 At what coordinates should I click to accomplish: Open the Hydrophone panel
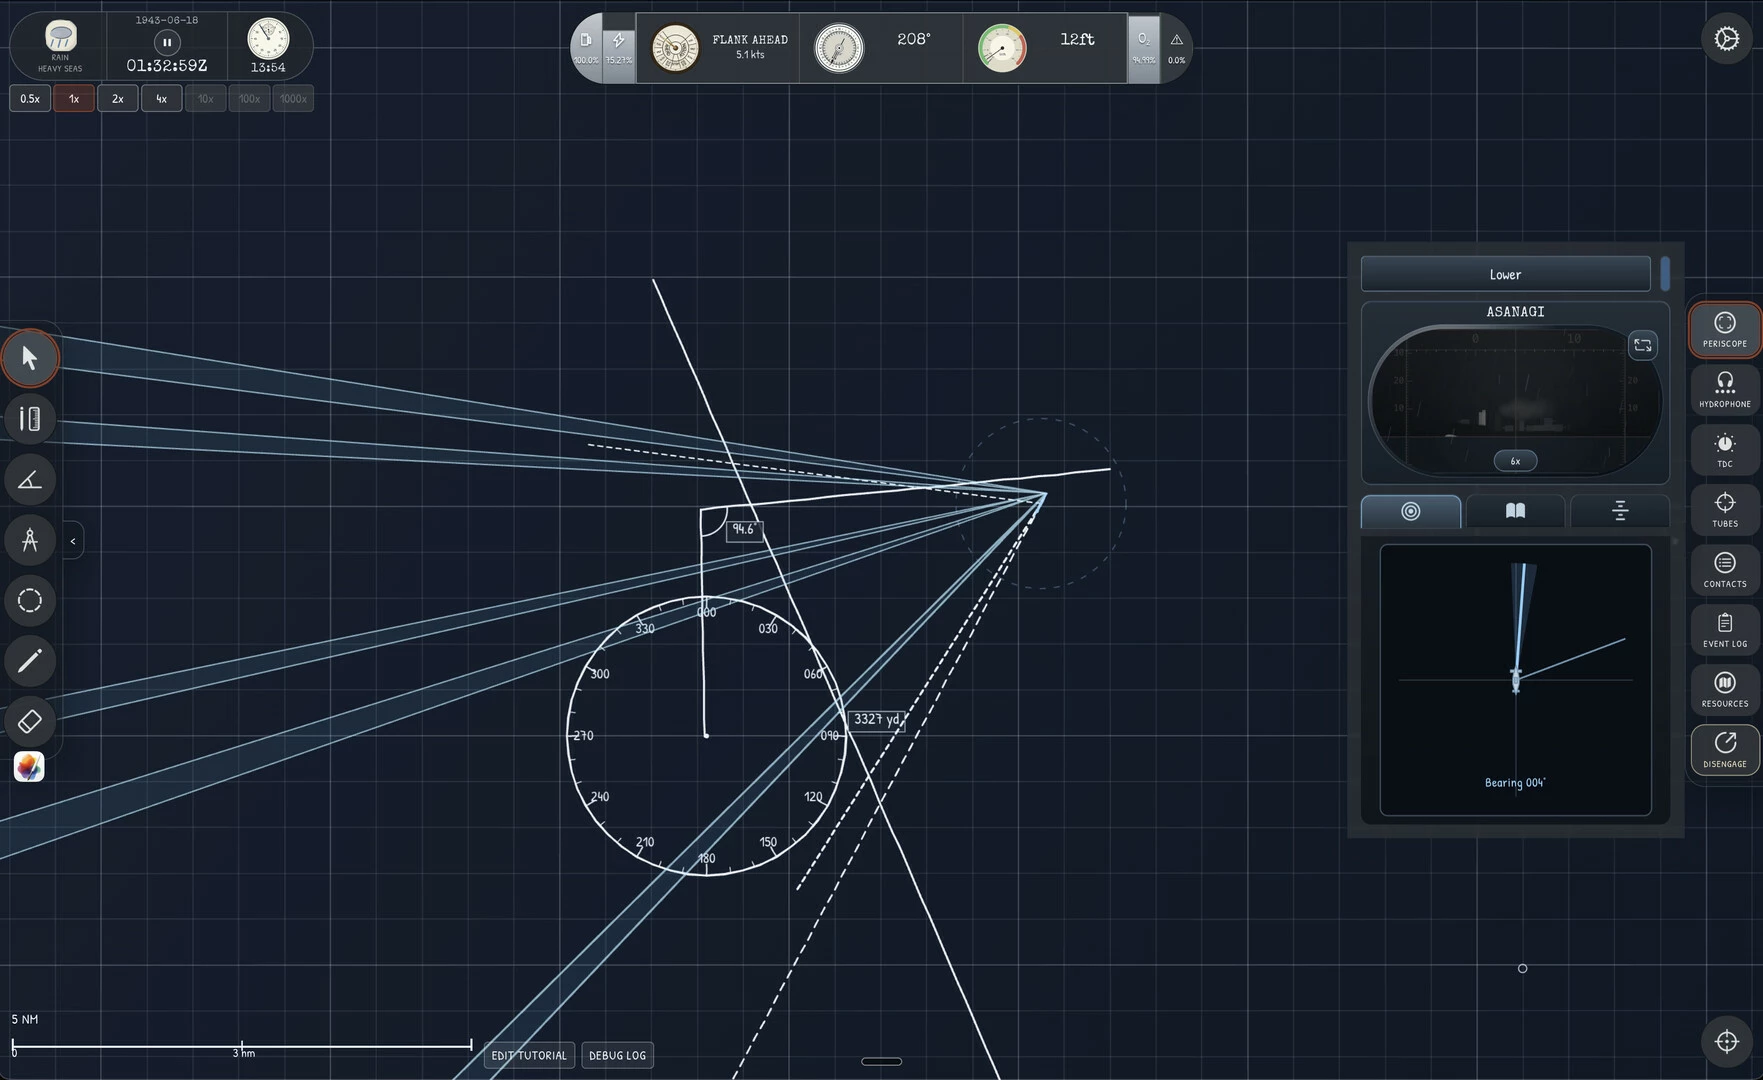click(x=1725, y=390)
